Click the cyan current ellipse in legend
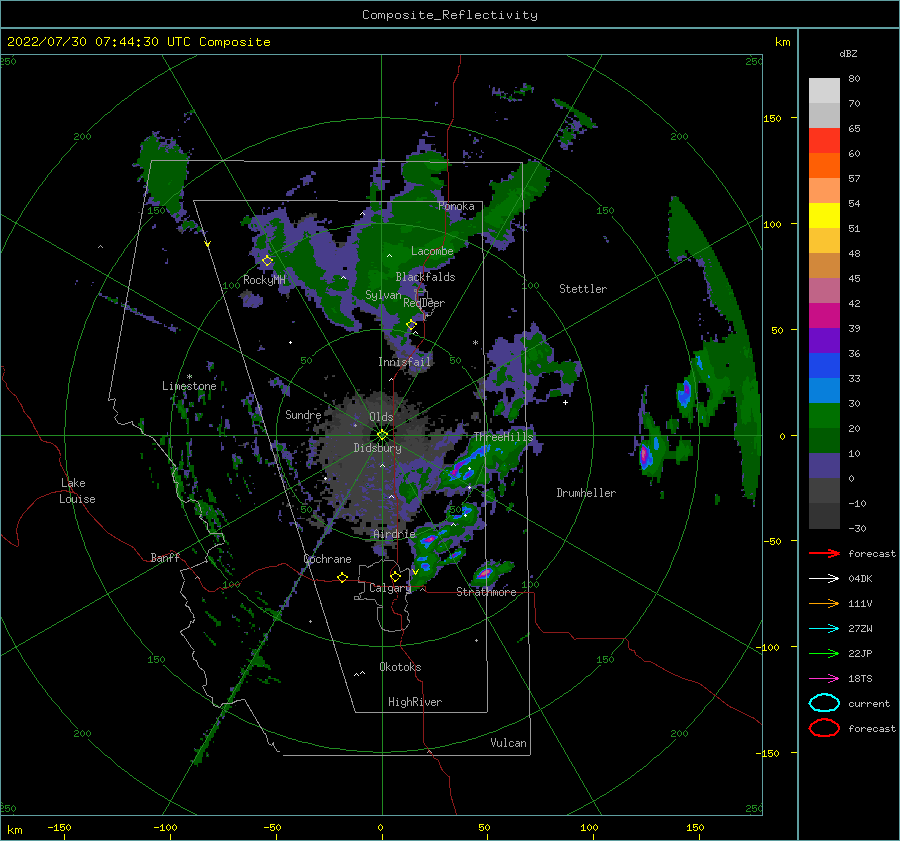The width and height of the screenshot is (900, 841). click(825, 703)
